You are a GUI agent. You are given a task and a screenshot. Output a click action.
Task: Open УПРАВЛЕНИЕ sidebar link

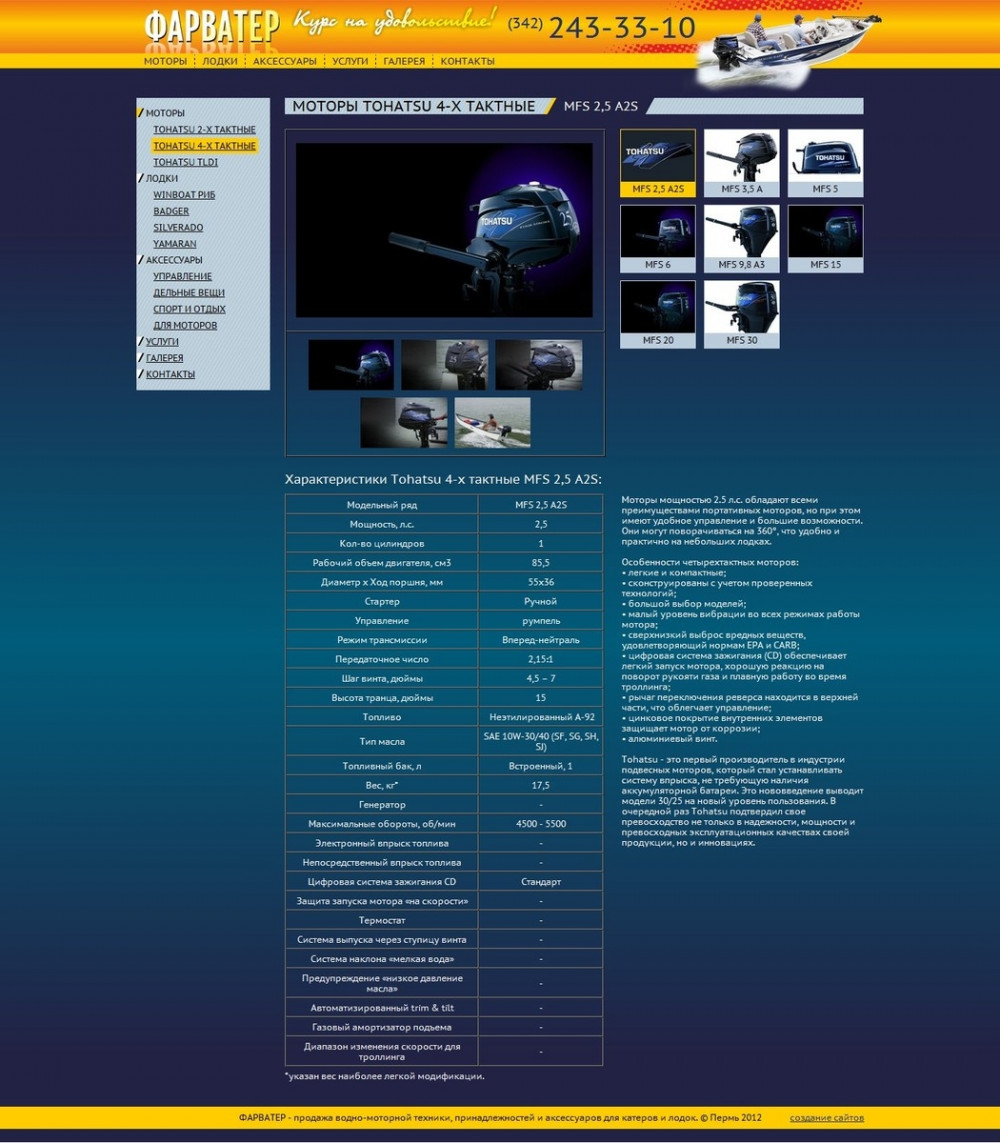pos(182,276)
